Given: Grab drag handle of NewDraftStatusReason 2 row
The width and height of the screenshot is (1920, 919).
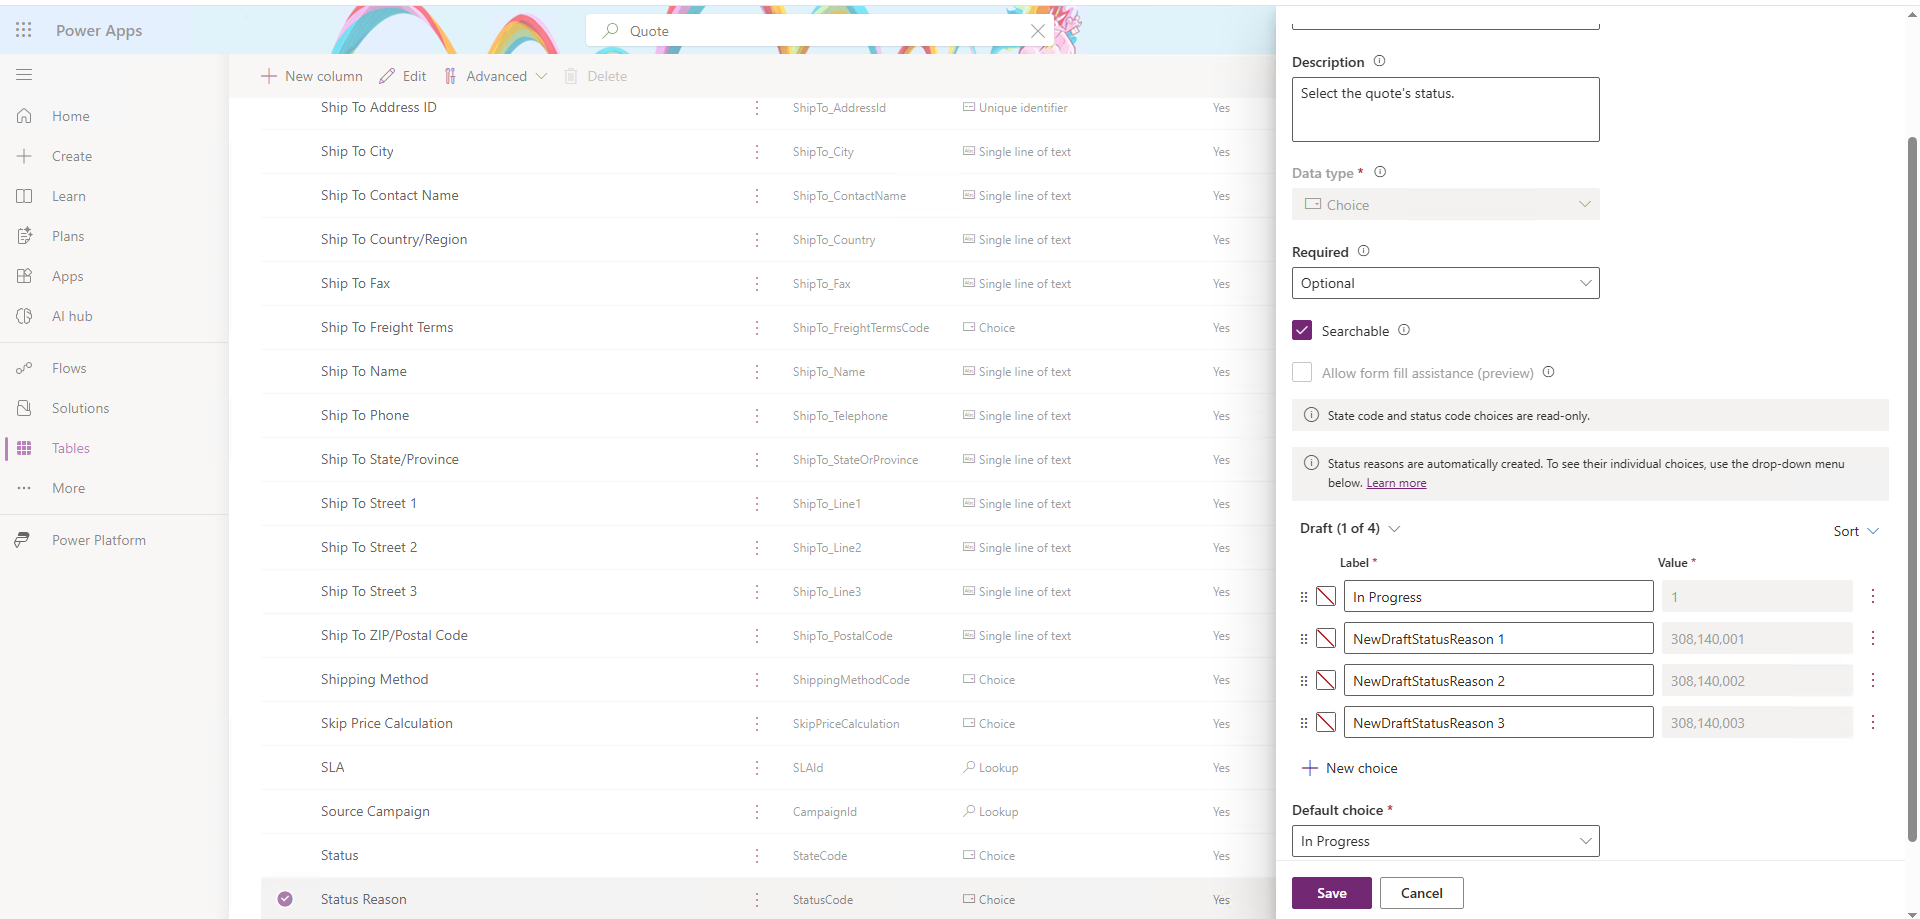Looking at the screenshot, I should (x=1303, y=681).
